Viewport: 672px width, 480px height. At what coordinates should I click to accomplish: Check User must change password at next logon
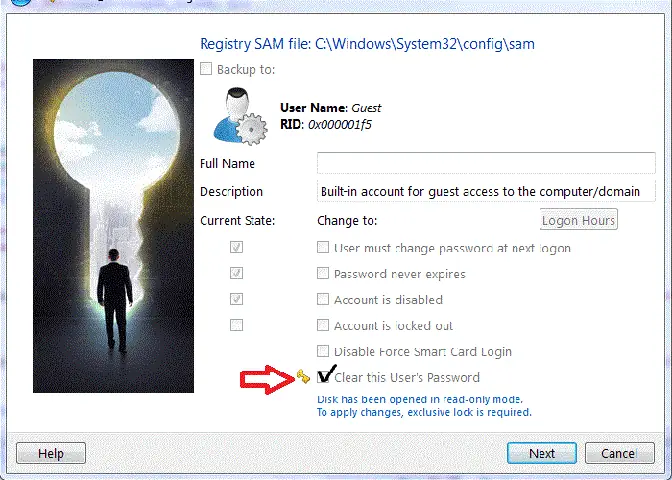(x=323, y=247)
